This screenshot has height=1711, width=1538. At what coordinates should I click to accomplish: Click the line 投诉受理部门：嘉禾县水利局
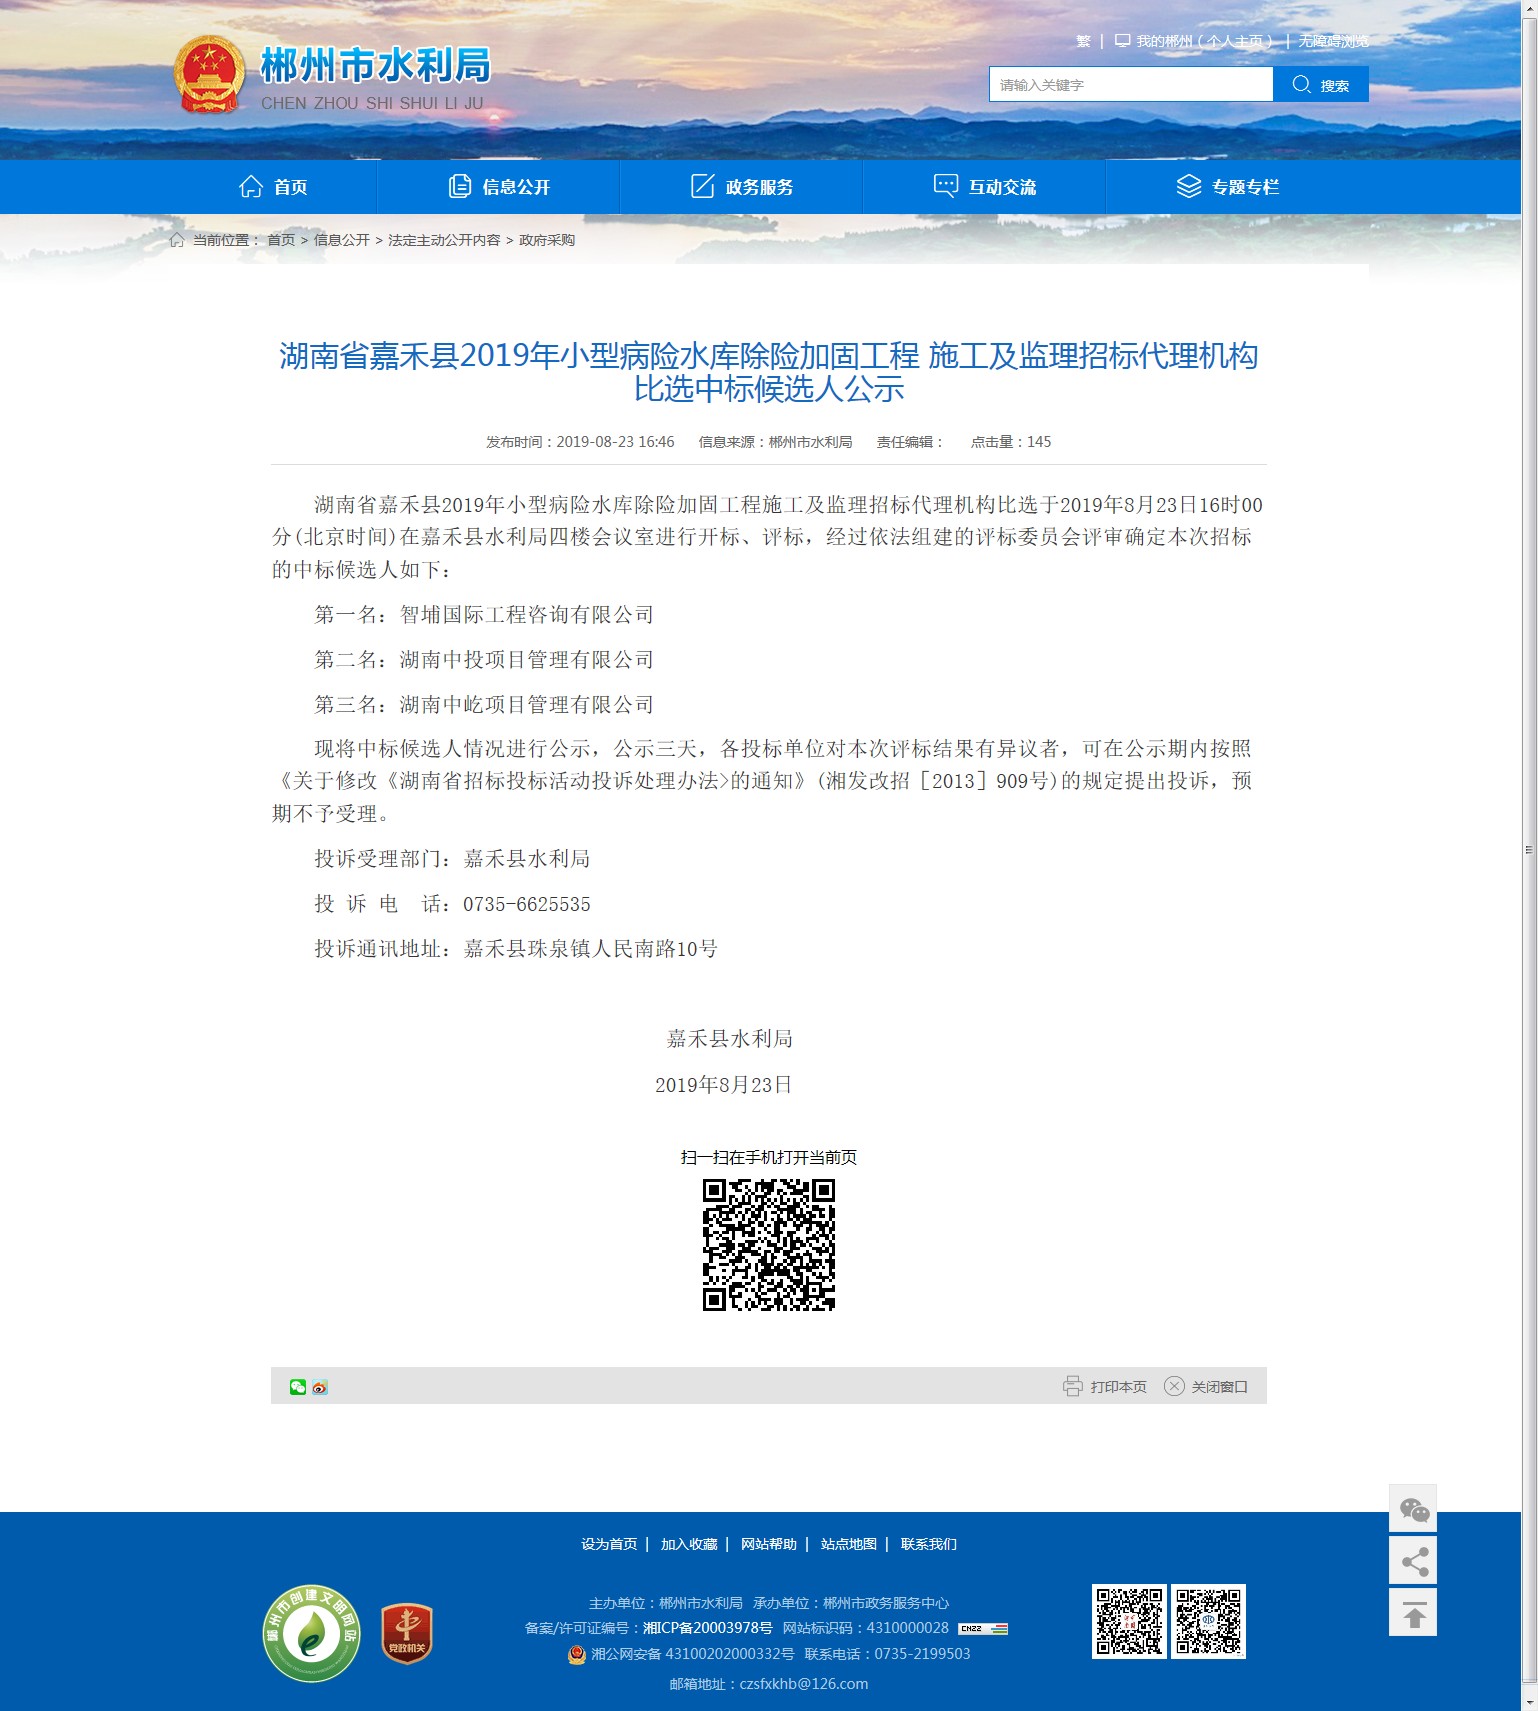tap(452, 859)
